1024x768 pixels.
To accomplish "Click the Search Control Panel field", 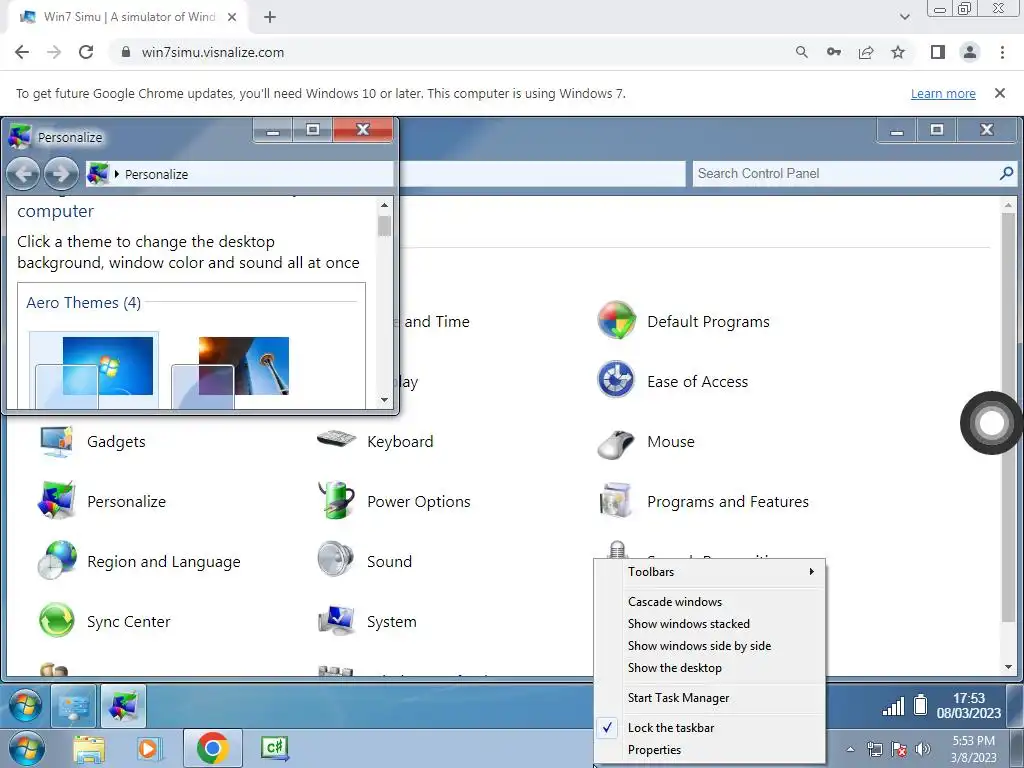I will [854, 173].
